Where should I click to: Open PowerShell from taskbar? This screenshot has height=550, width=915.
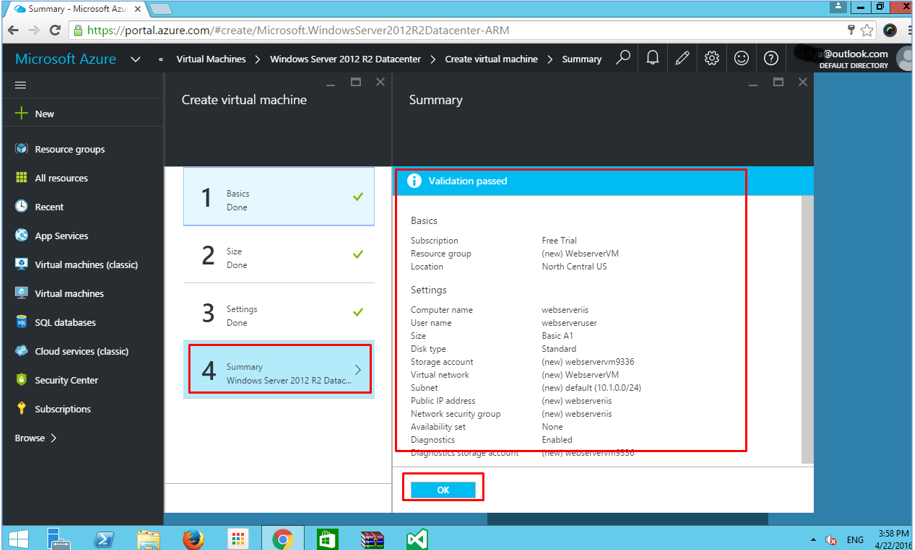point(104,540)
